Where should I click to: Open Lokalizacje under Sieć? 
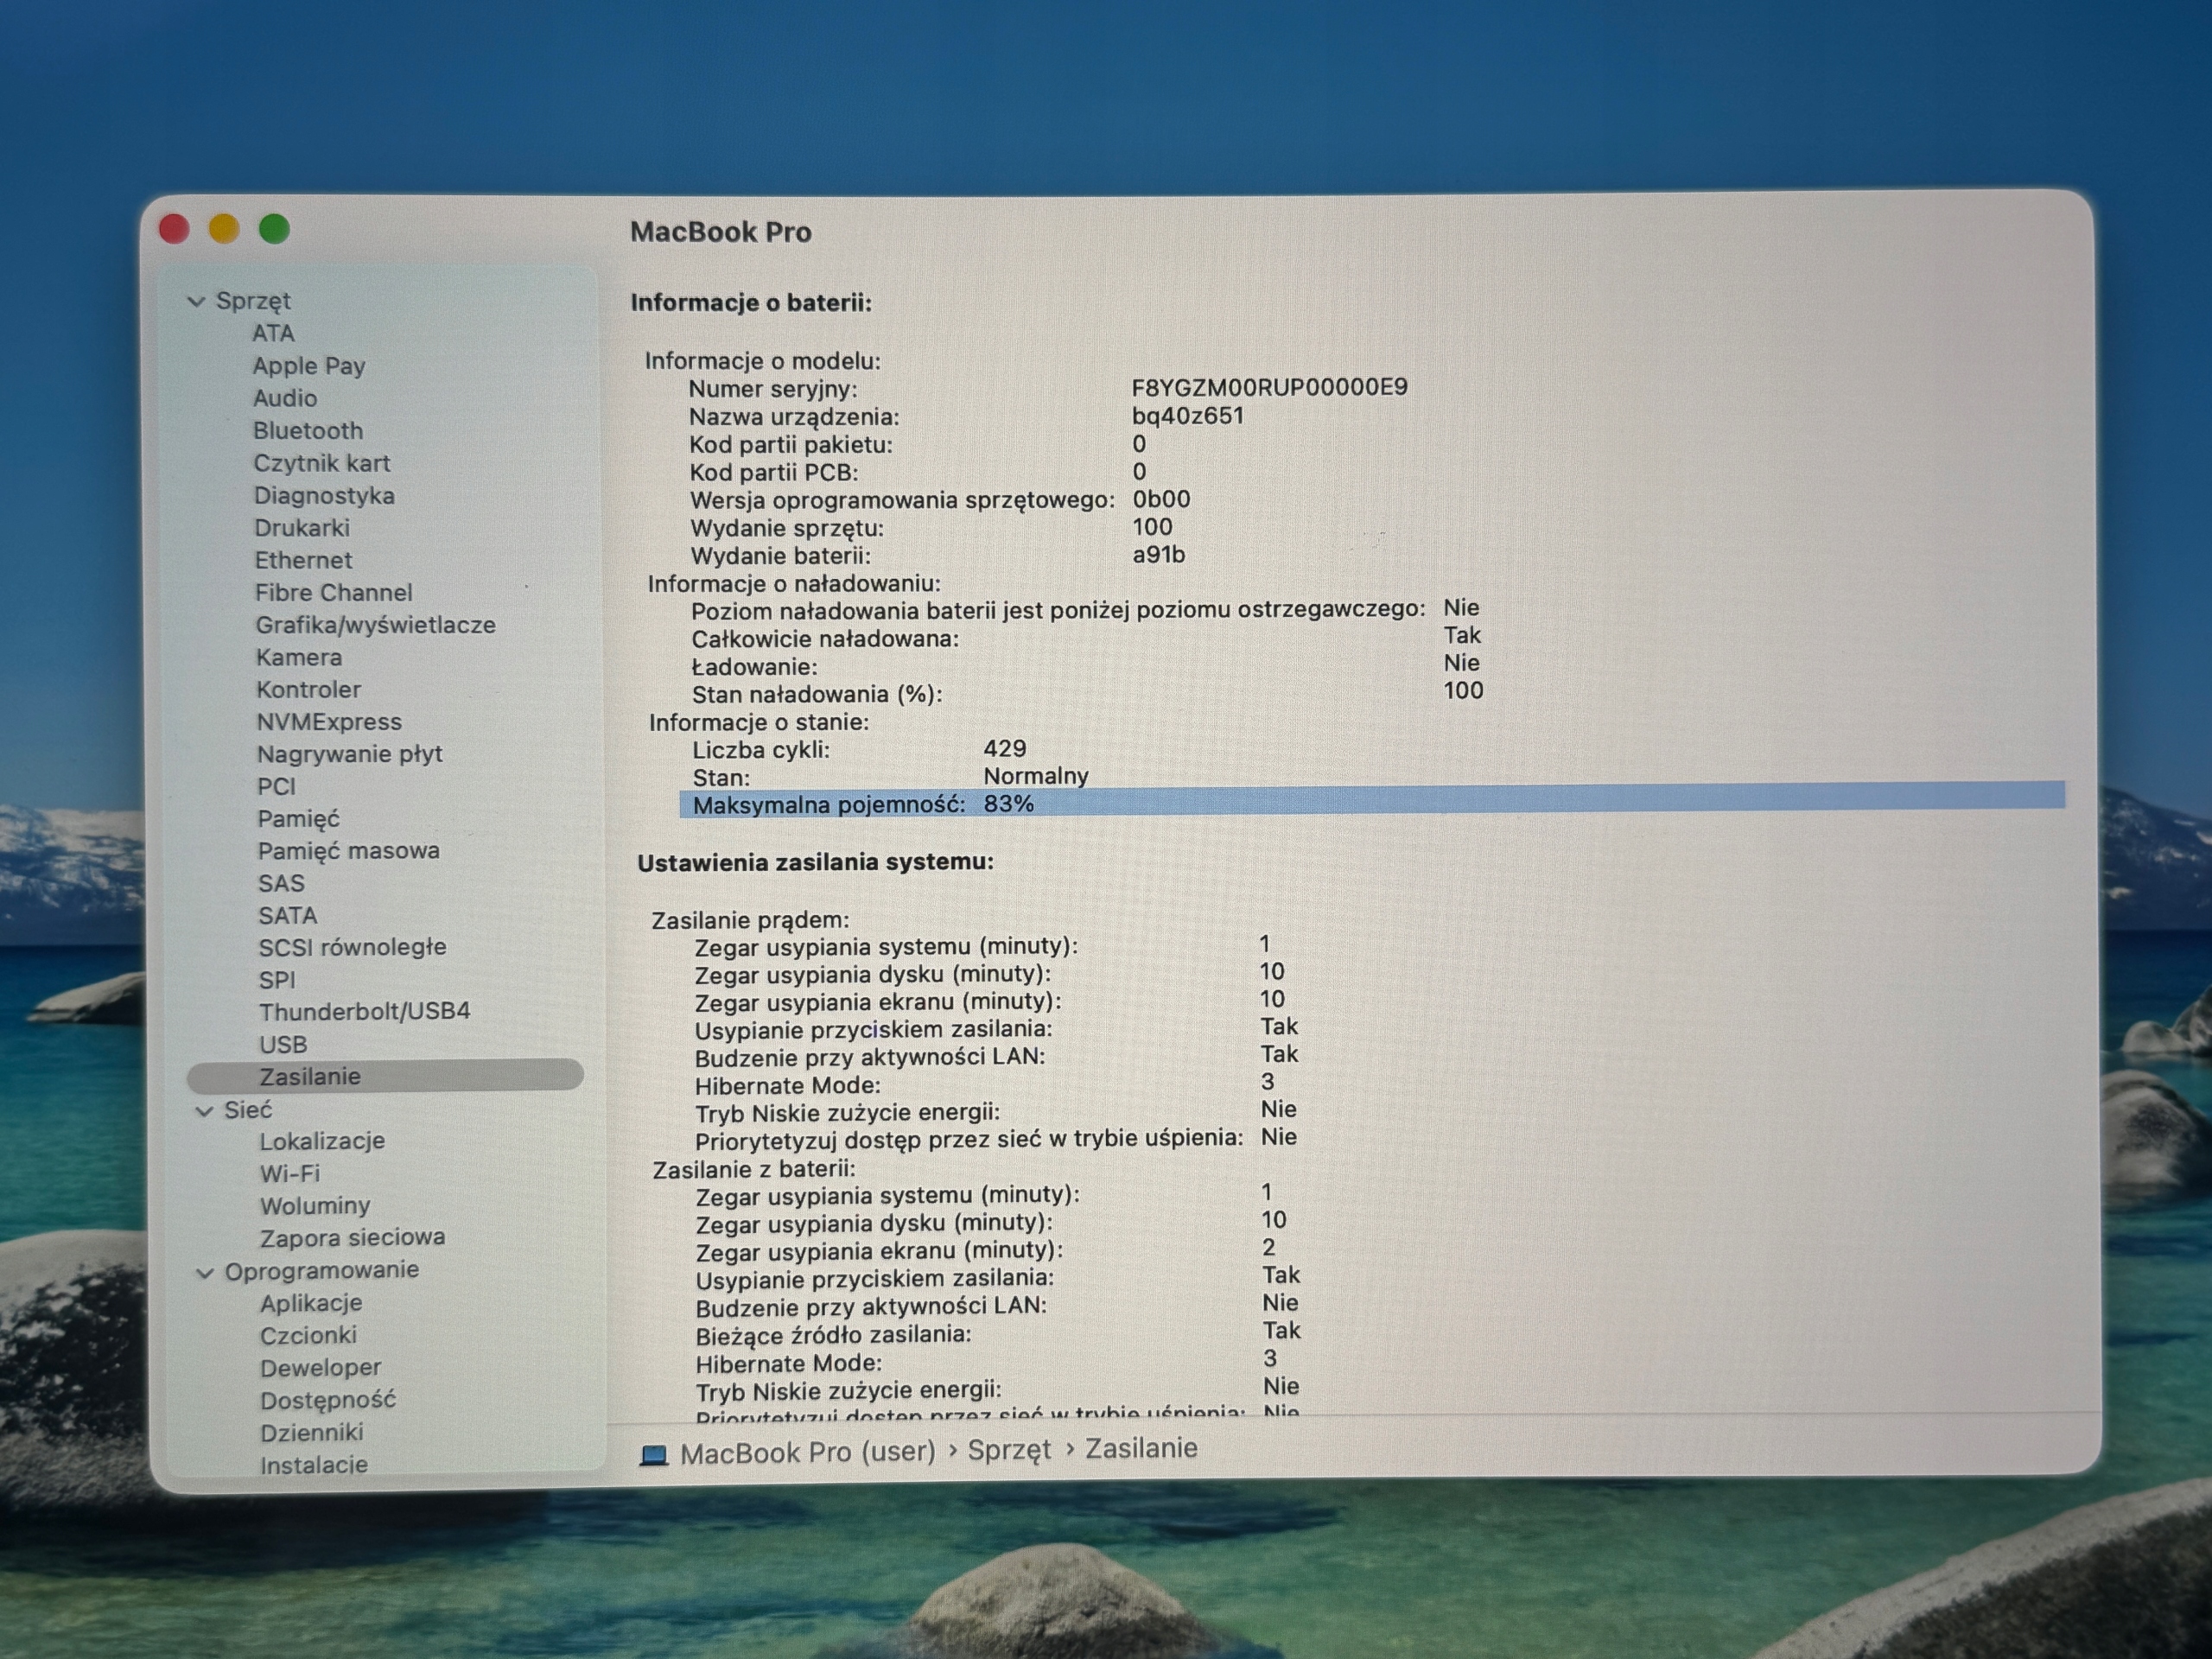pos(322,1142)
